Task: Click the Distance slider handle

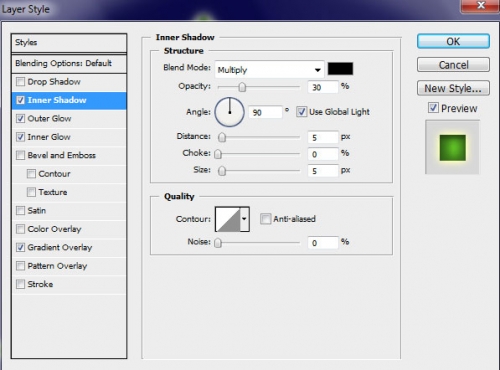Action: [x=222, y=137]
